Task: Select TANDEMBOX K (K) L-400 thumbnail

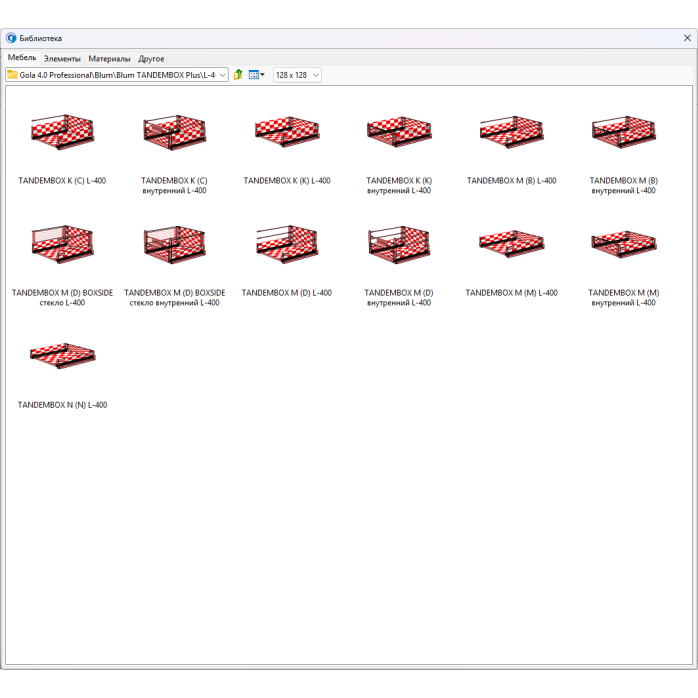Action: coord(287,132)
